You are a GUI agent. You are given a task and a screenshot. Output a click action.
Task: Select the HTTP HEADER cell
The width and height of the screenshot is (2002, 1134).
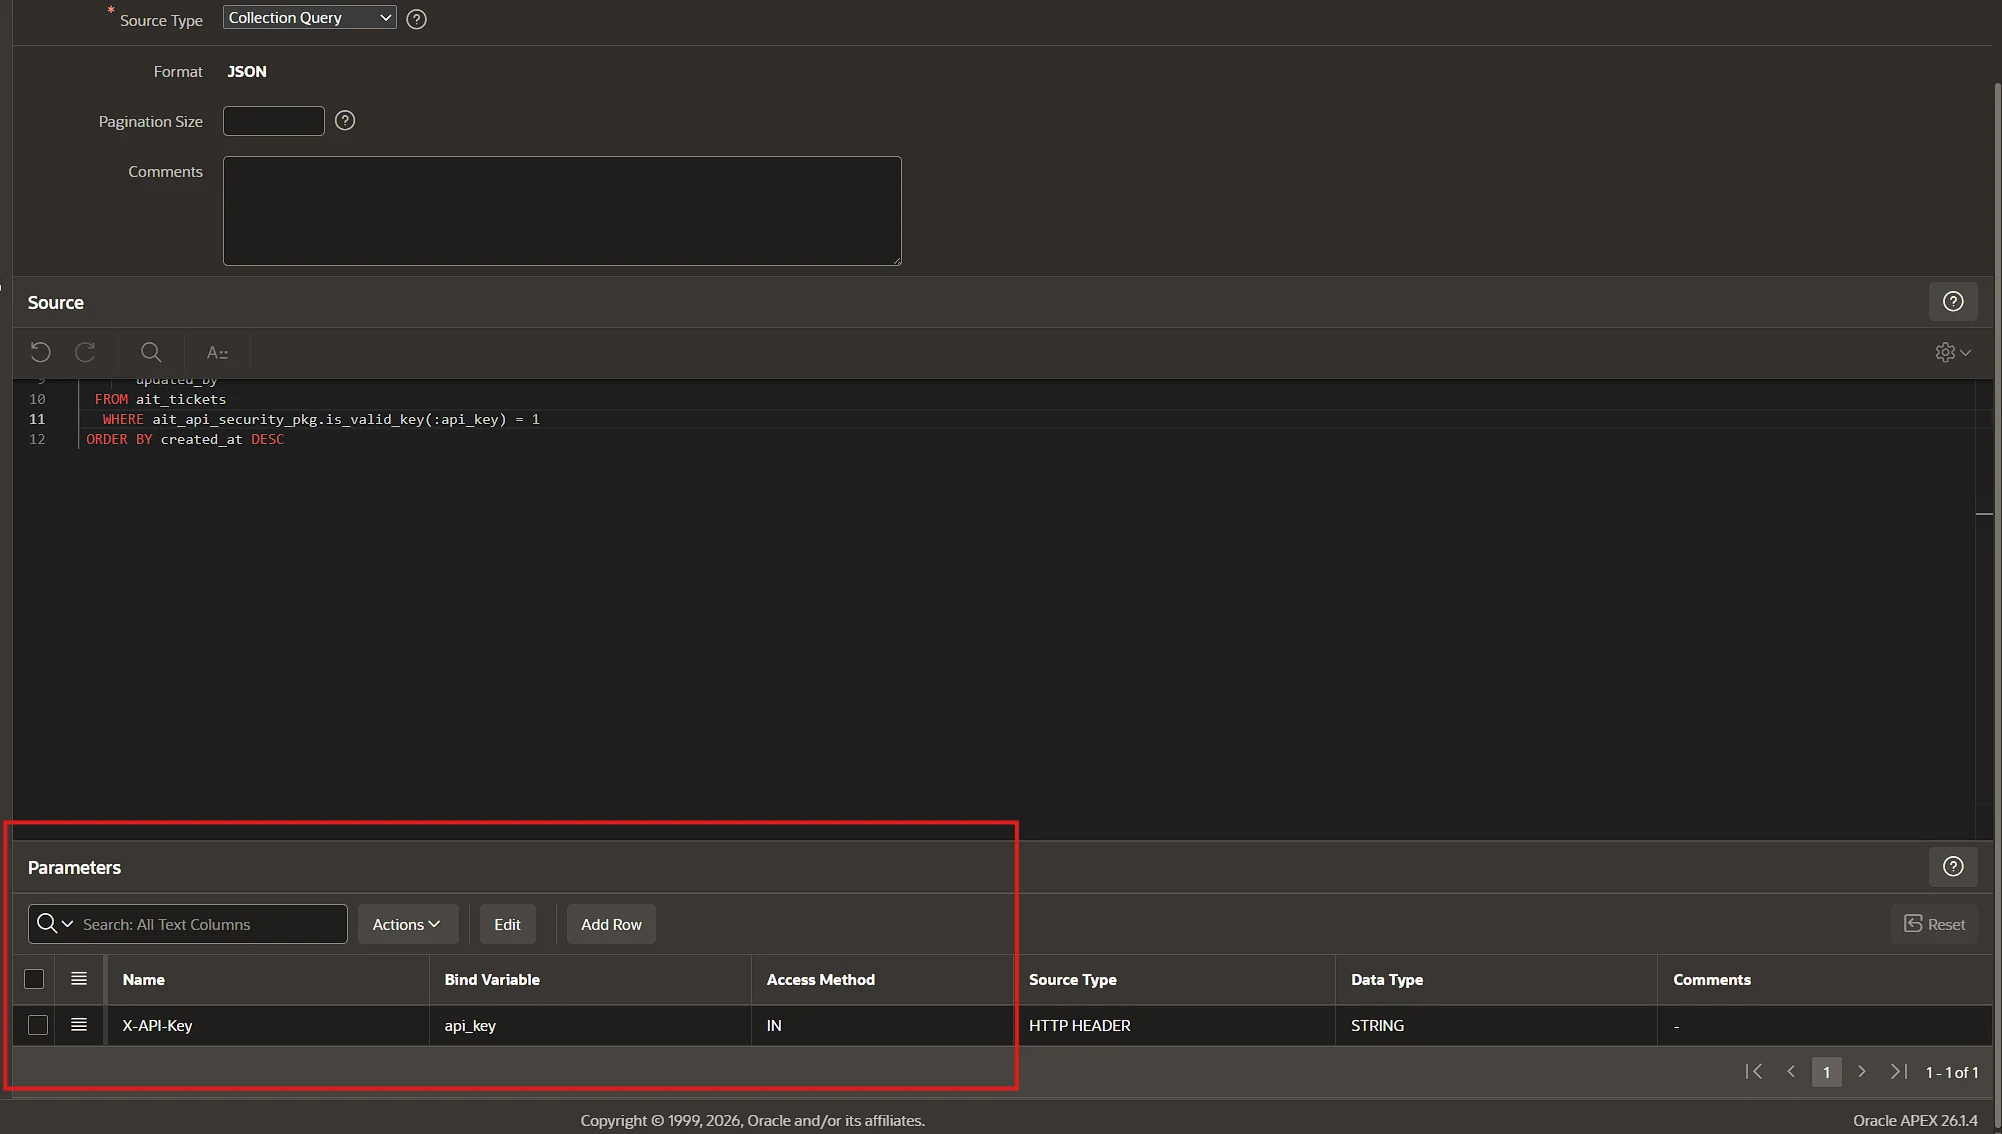pos(1174,1026)
